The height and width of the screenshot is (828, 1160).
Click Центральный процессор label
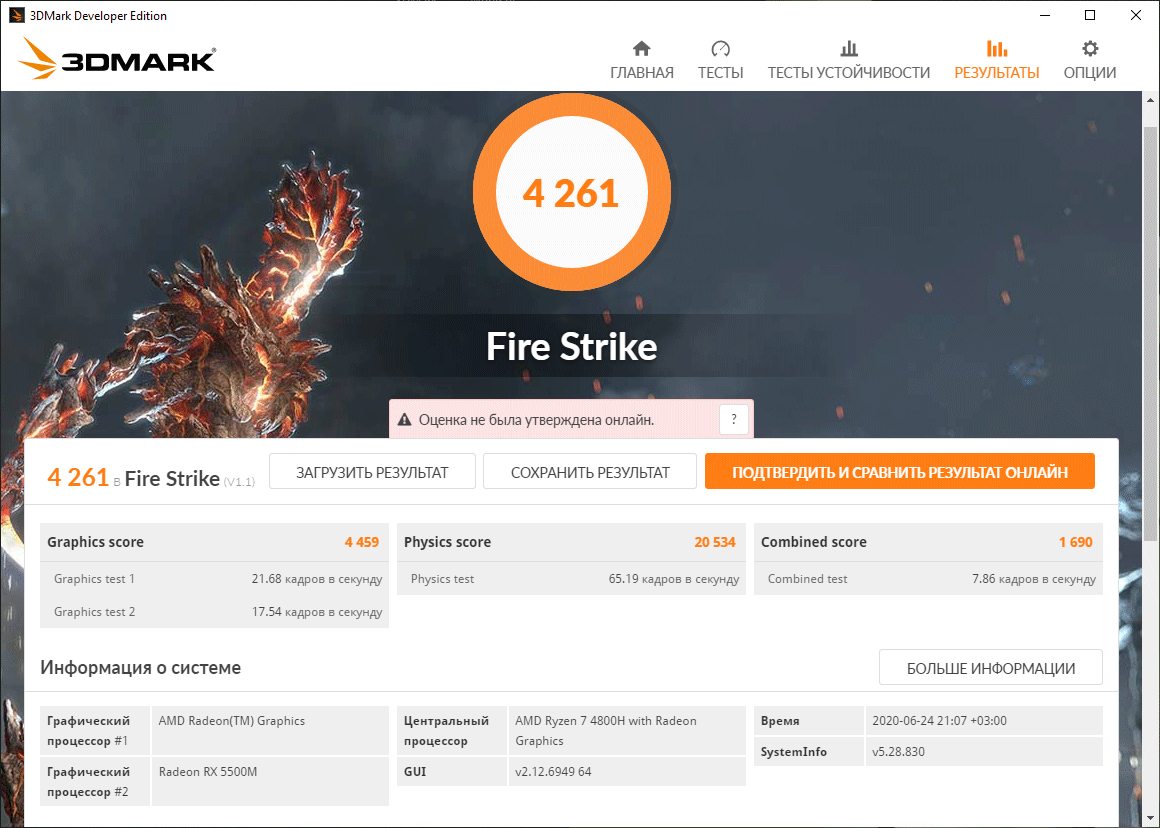446,730
